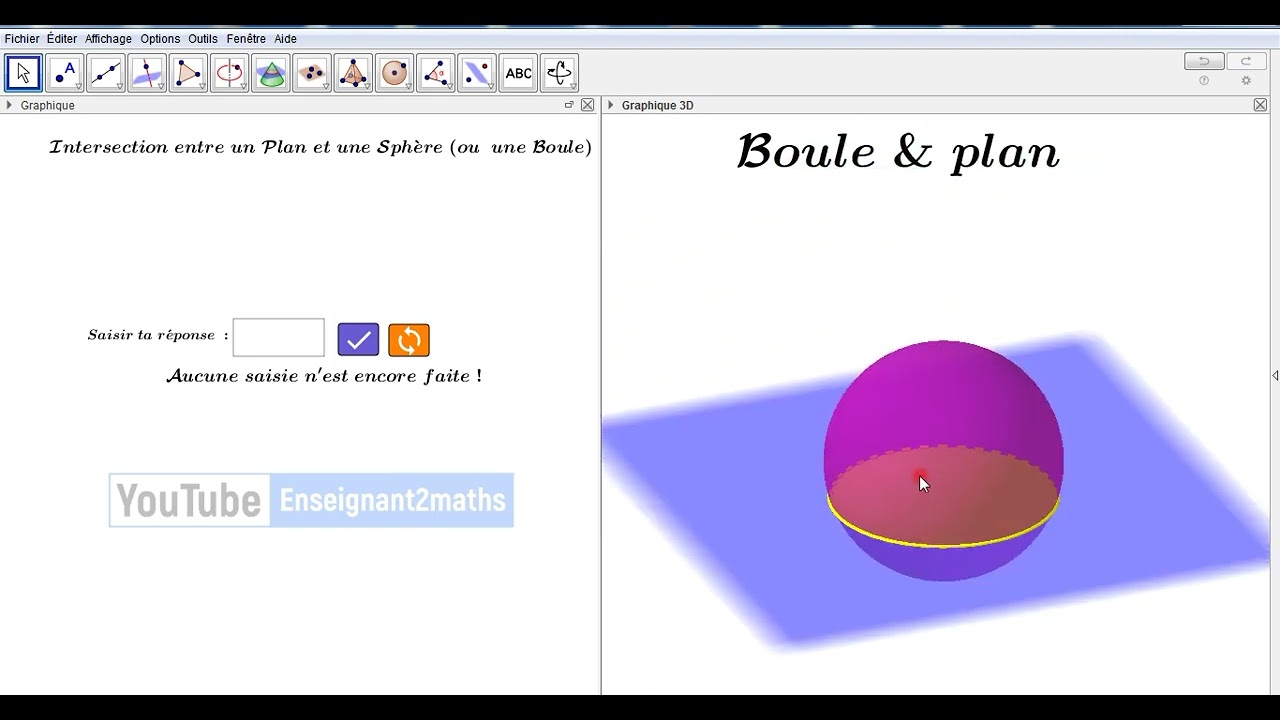Select the Polygon tool

(x=188, y=73)
